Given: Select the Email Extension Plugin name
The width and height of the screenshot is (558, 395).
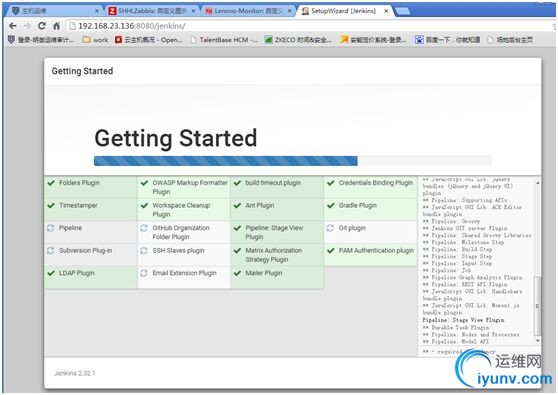Looking at the screenshot, I should click(184, 273).
